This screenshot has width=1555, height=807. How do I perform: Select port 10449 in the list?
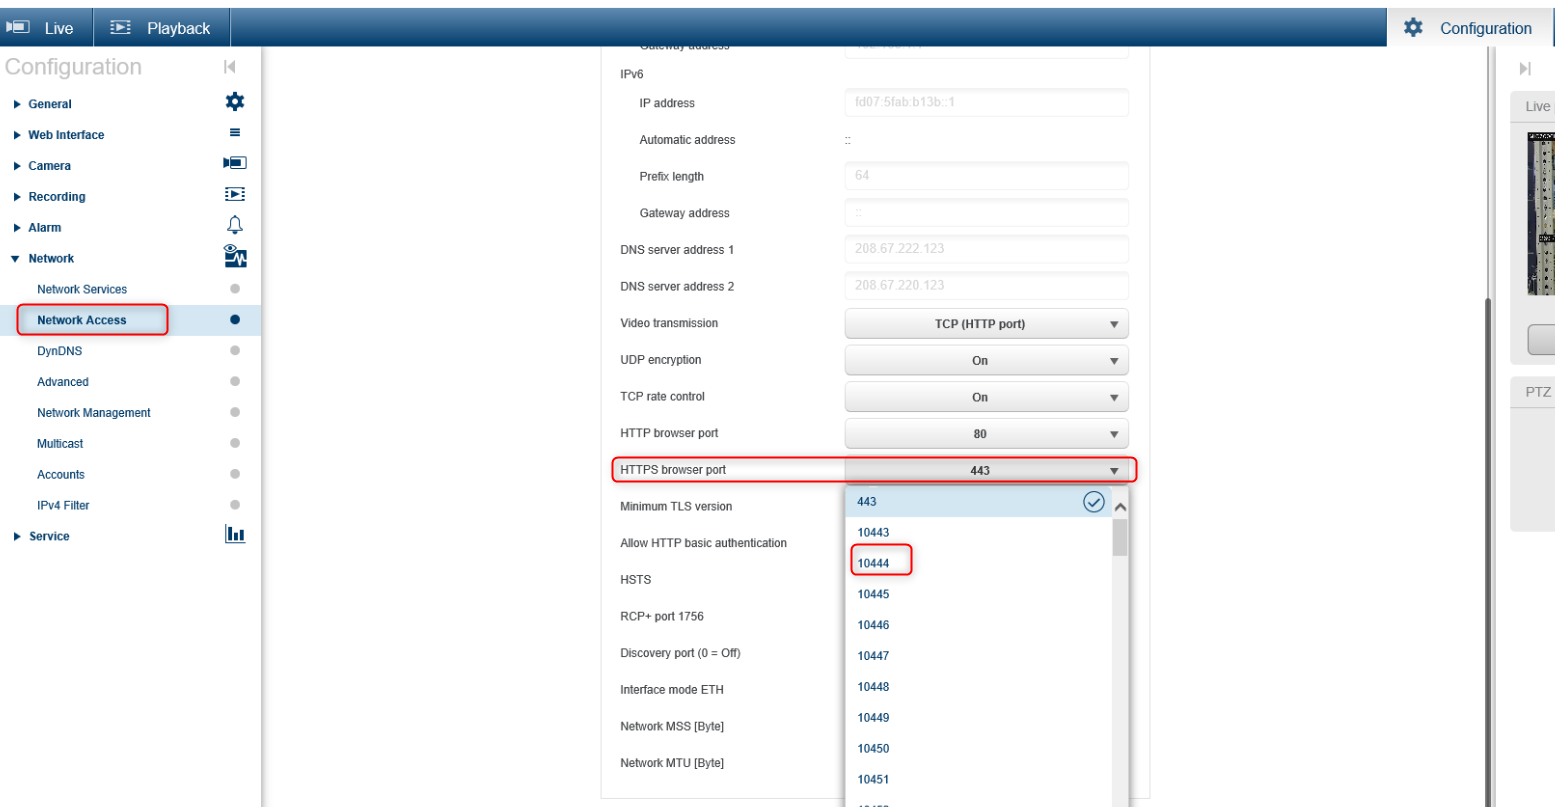click(x=978, y=719)
